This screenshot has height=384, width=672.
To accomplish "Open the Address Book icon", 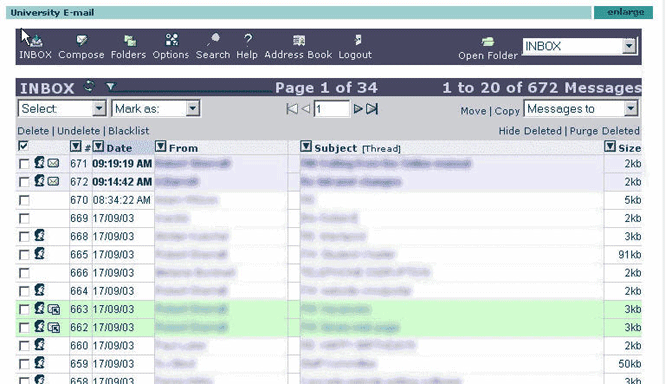I will click(299, 41).
